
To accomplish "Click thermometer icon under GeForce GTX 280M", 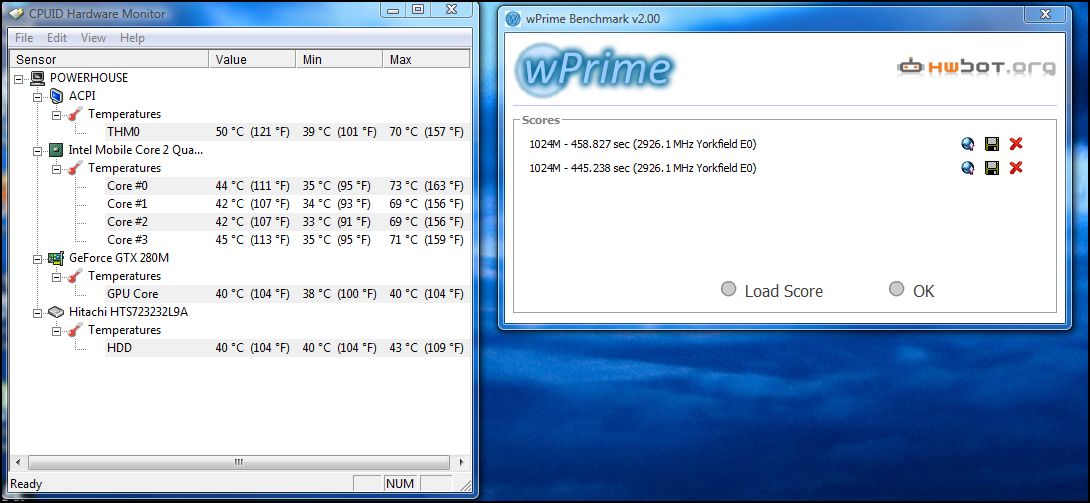I will pyautogui.click(x=75, y=276).
